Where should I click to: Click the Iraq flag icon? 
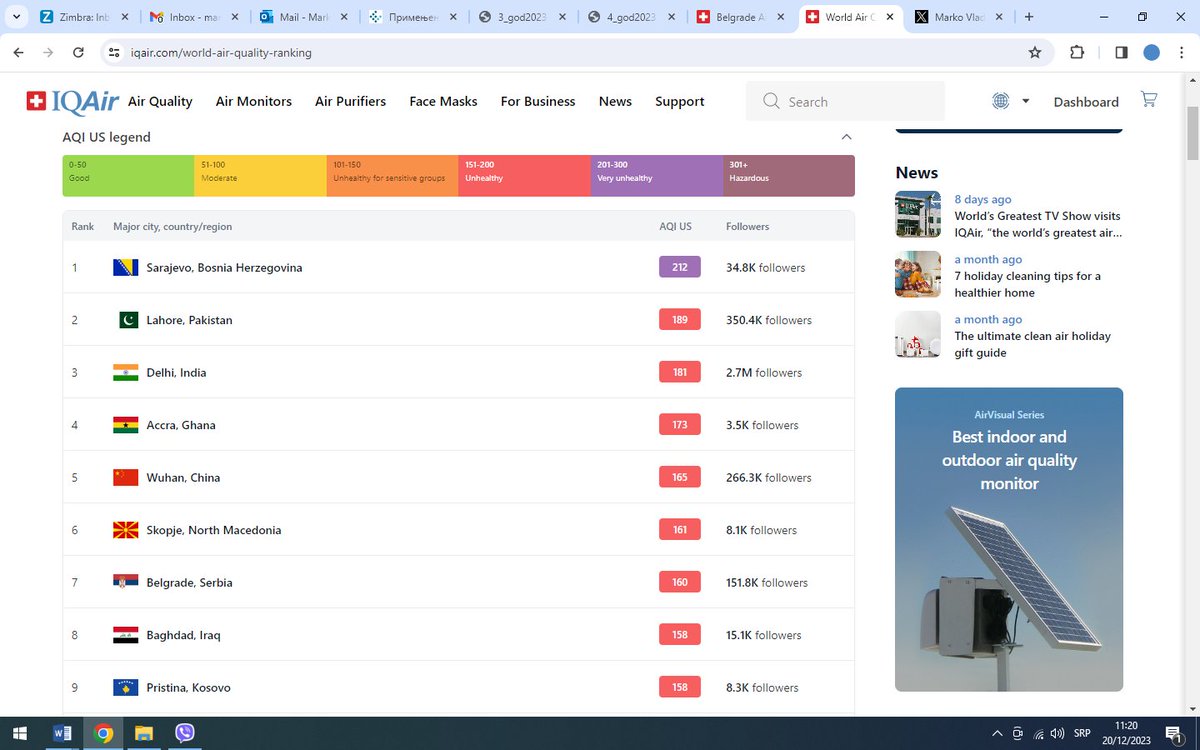(x=126, y=635)
